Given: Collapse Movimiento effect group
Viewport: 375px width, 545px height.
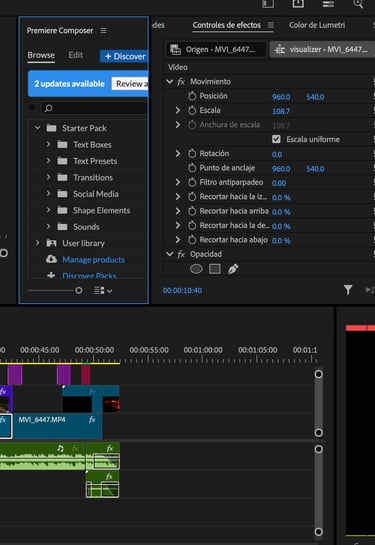Looking at the screenshot, I should [x=170, y=82].
